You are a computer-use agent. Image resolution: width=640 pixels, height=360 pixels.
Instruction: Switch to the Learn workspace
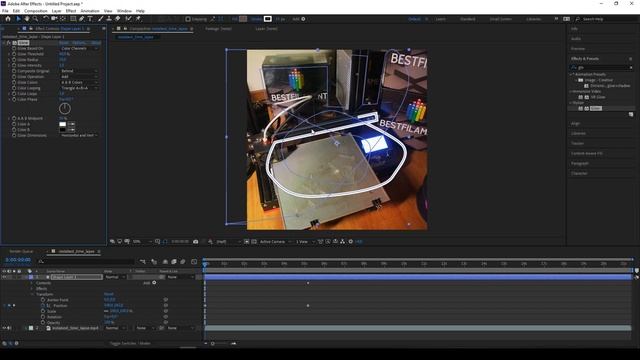(x=440, y=19)
